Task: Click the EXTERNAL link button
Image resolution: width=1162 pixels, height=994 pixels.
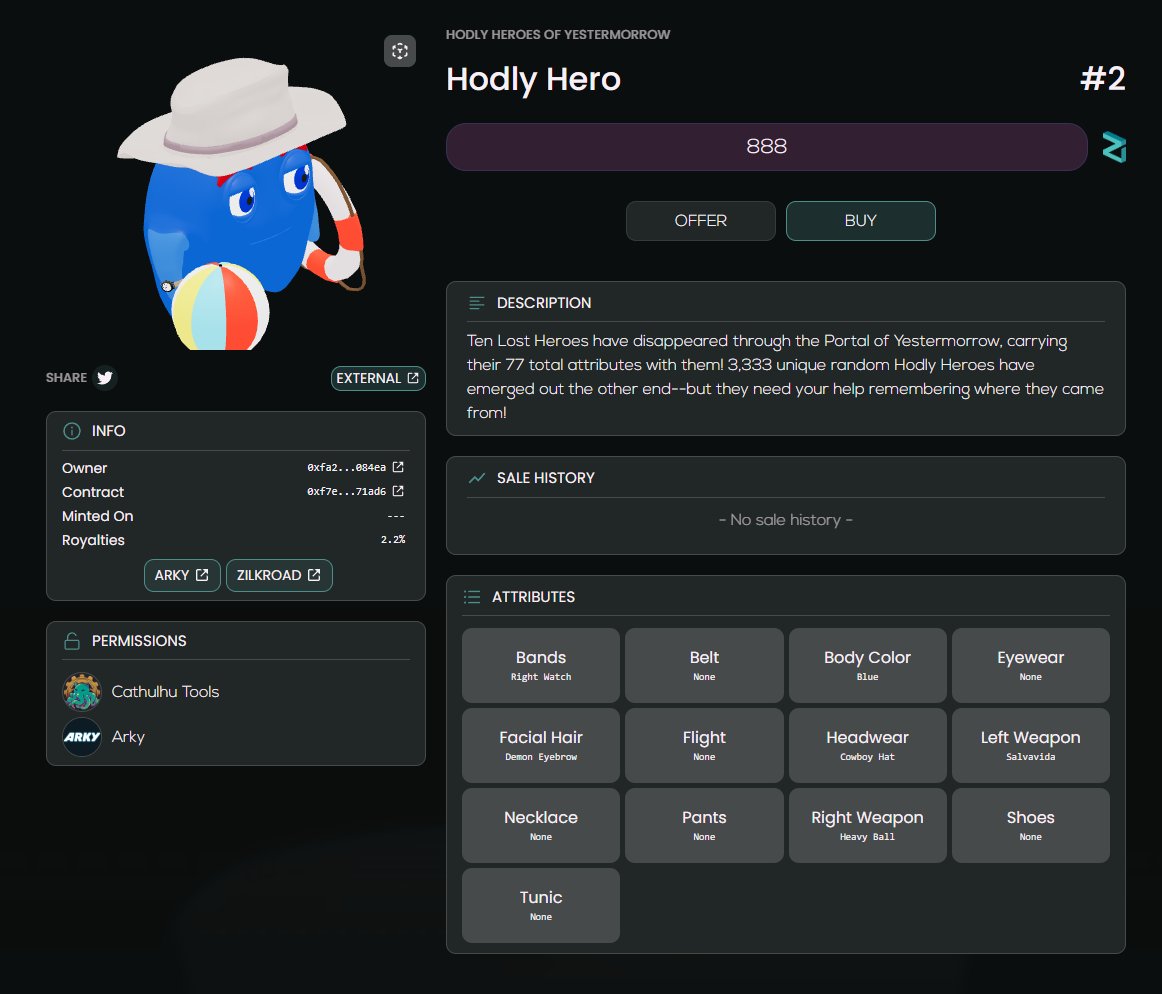Action: coord(378,378)
